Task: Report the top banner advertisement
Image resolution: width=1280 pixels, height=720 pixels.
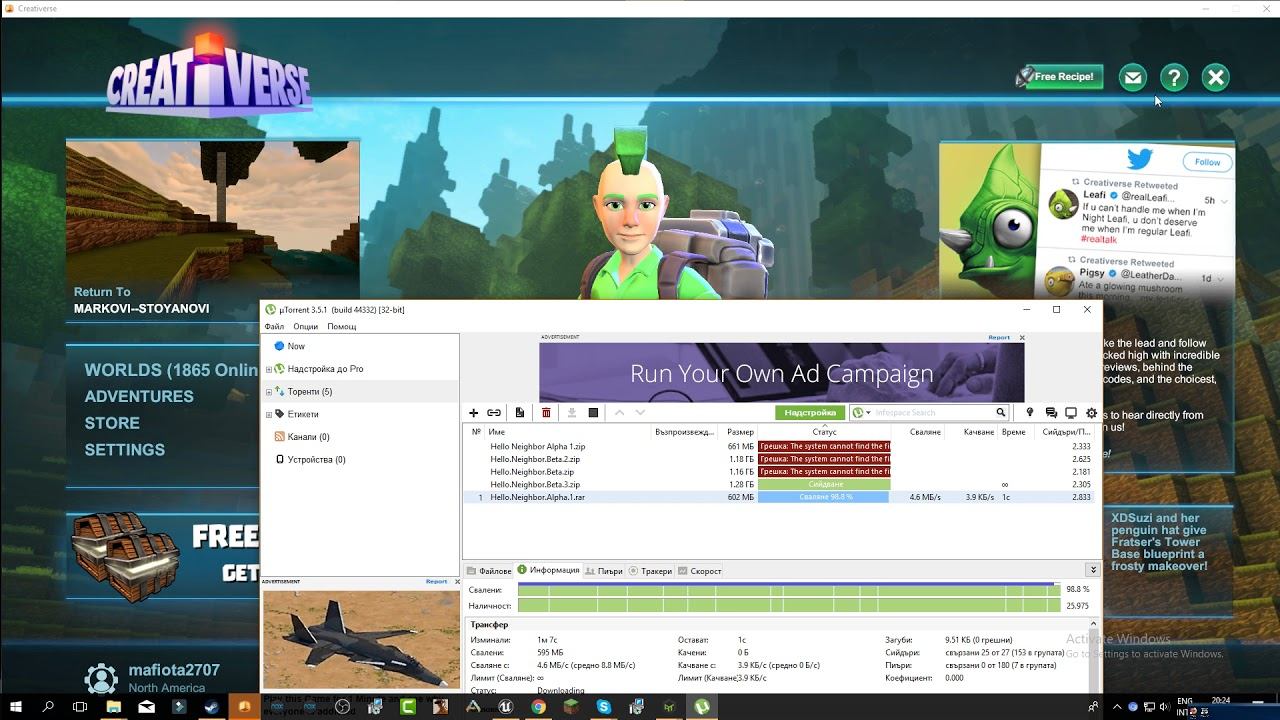Action: (999, 338)
